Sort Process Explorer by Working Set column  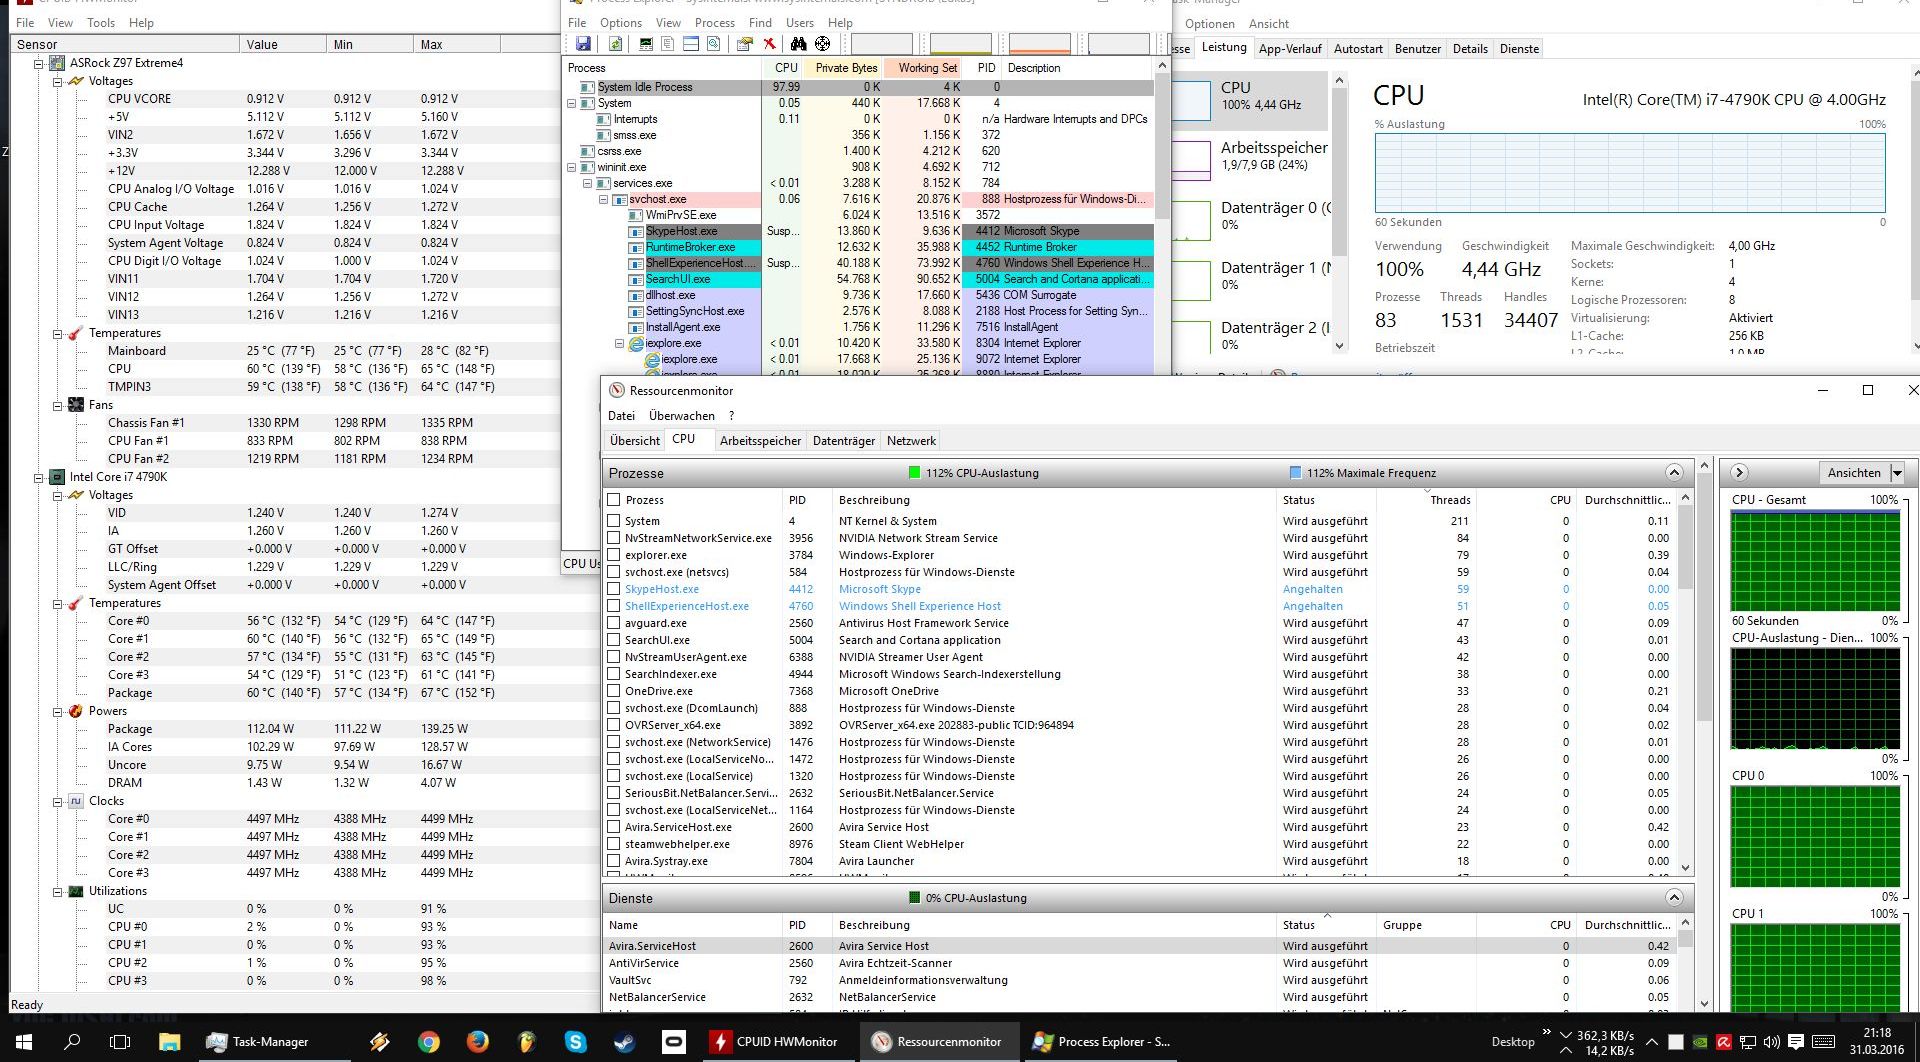click(x=923, y=68)
